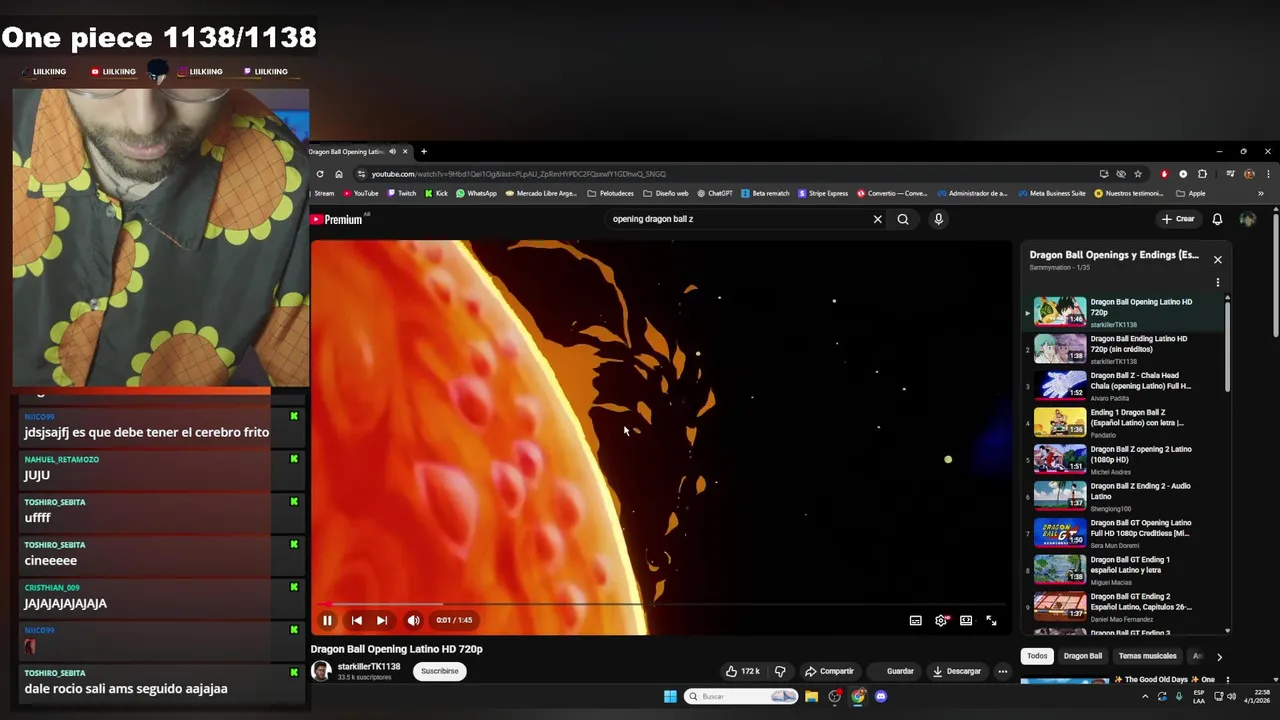Open more actions menu below video
The image size is (1280, 720).
1002,671
